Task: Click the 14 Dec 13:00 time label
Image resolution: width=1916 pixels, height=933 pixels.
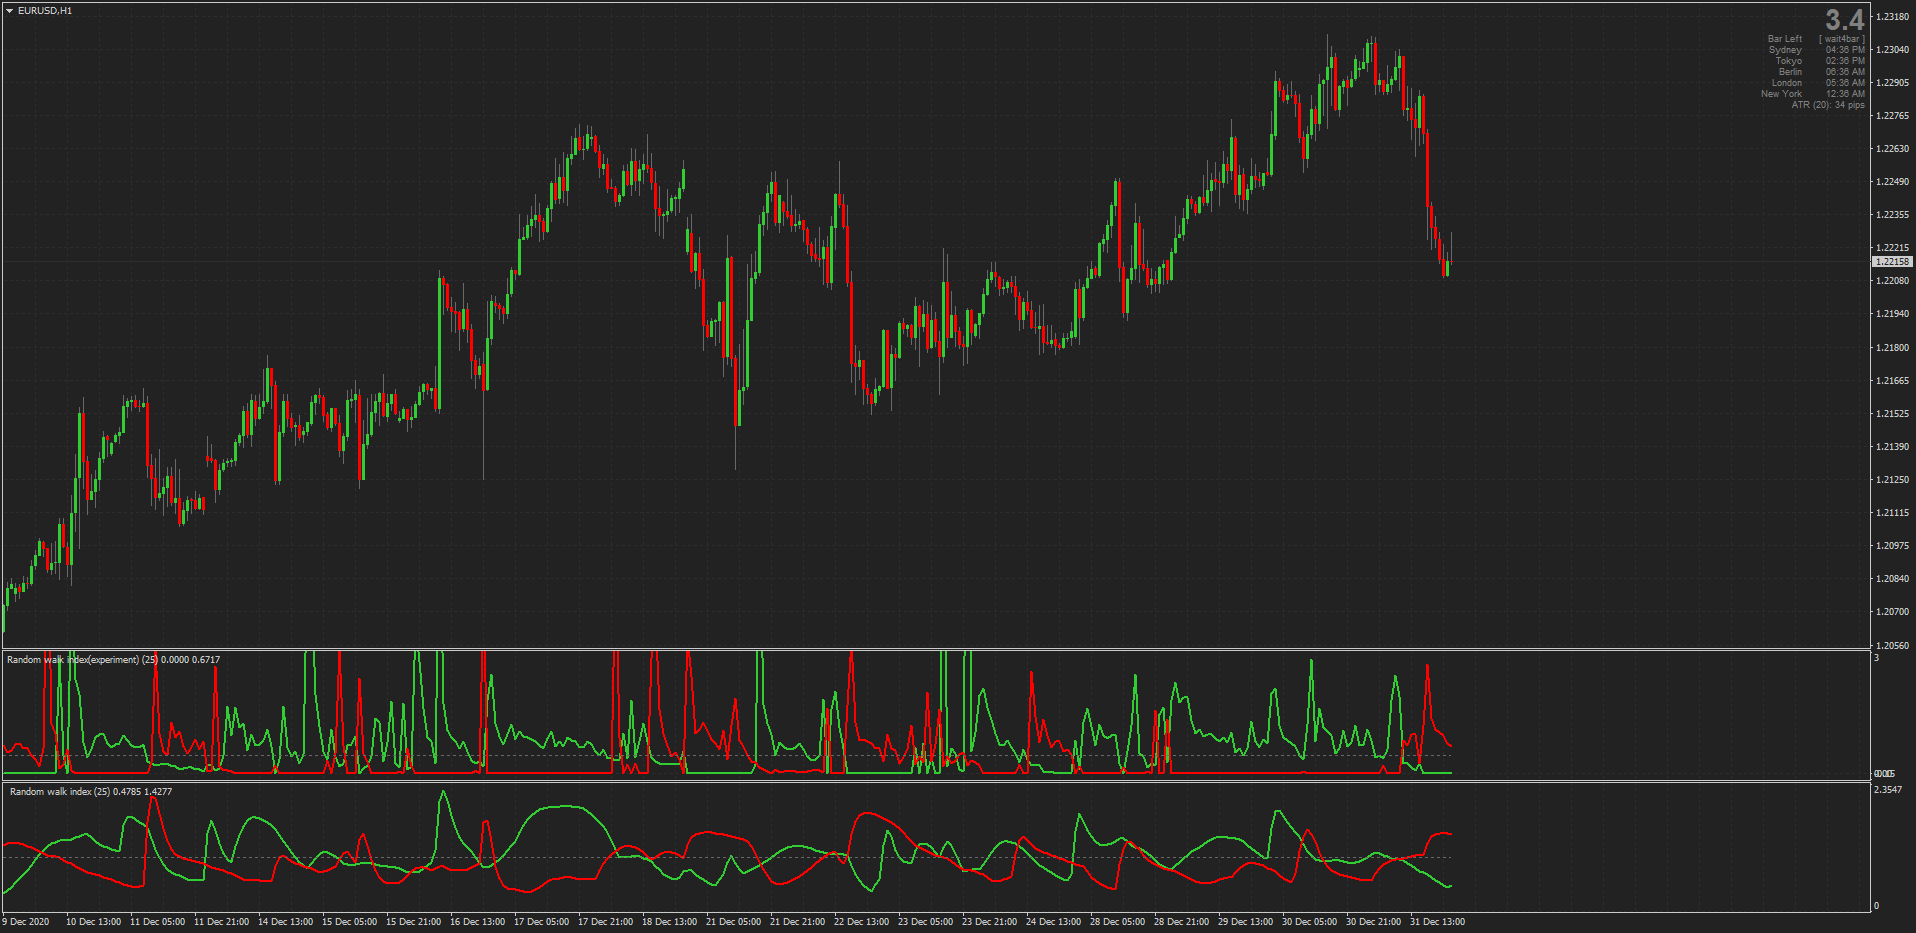Action: [x=286, y=922]
